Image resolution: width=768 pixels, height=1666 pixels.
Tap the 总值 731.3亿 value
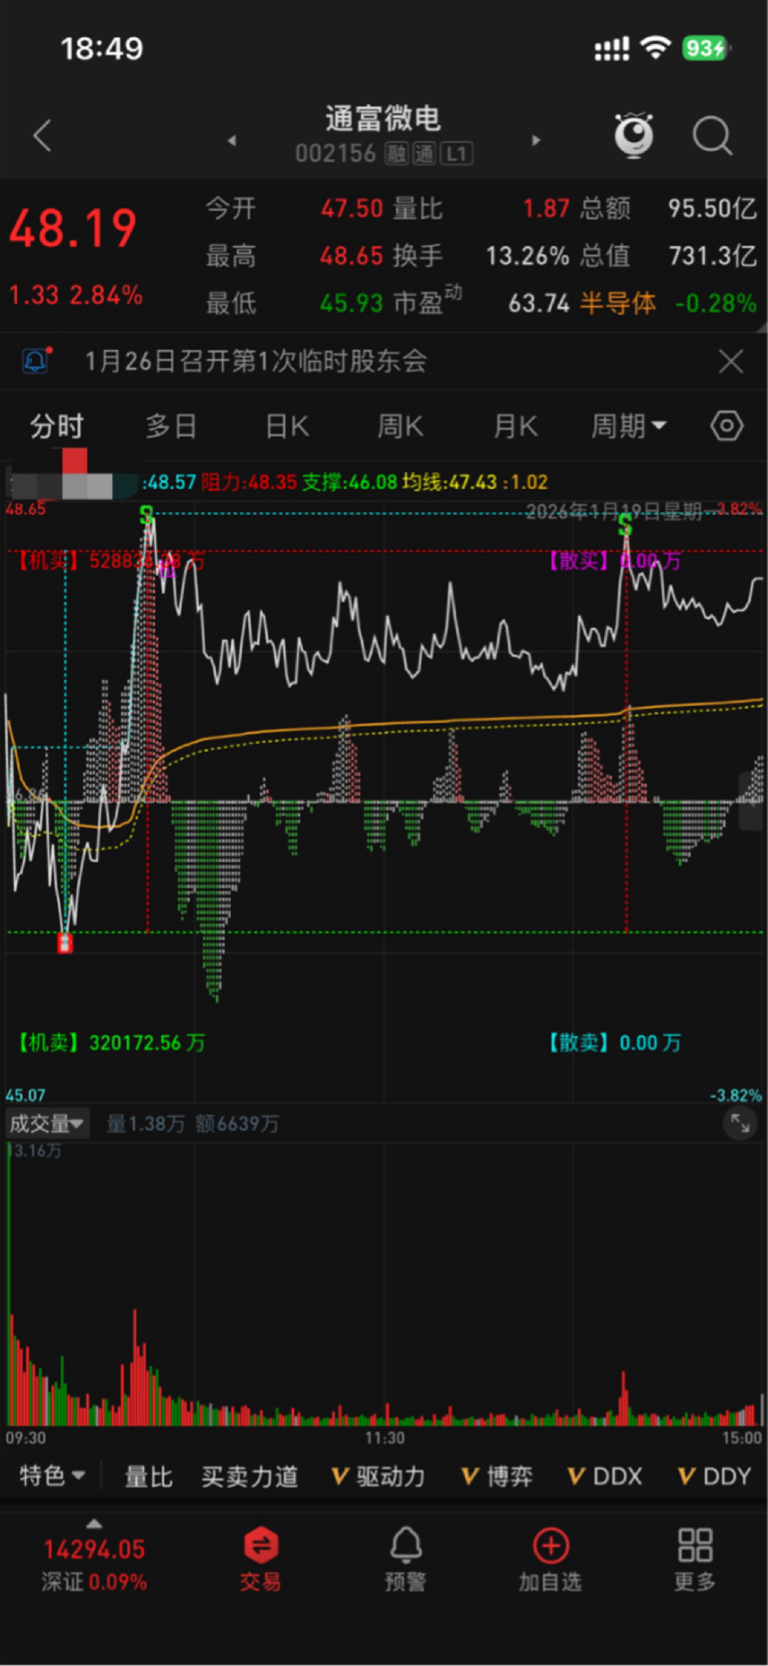[x=713, y=256]
